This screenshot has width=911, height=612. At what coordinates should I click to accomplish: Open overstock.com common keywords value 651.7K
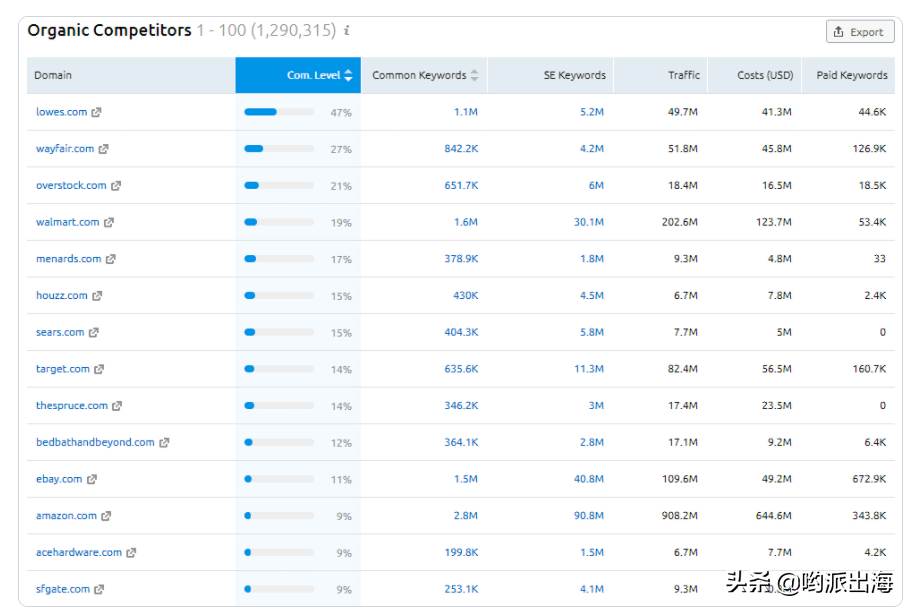[x=461, y=185]
